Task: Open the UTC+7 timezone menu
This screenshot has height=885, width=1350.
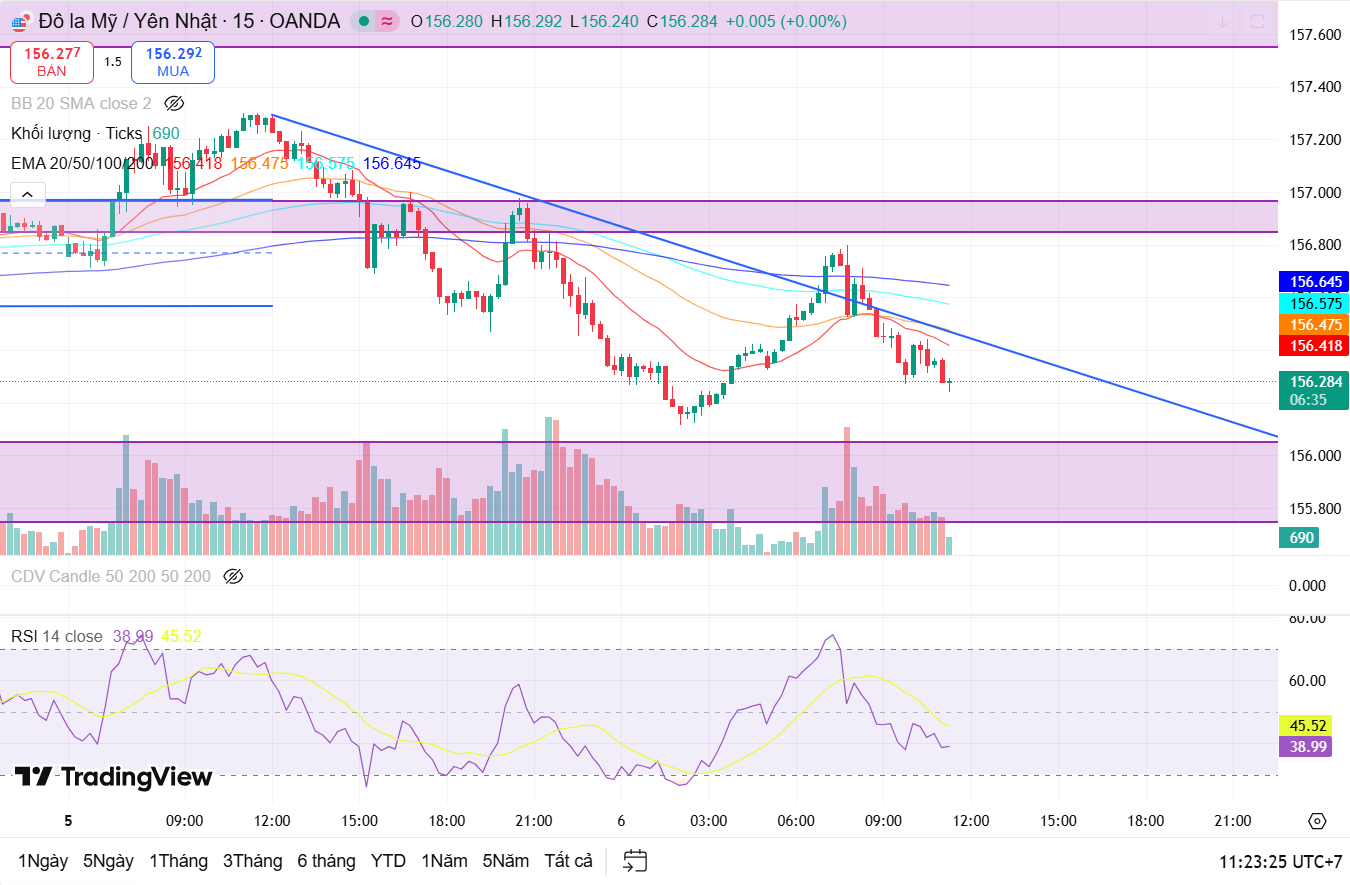Action: point(1280,861)
